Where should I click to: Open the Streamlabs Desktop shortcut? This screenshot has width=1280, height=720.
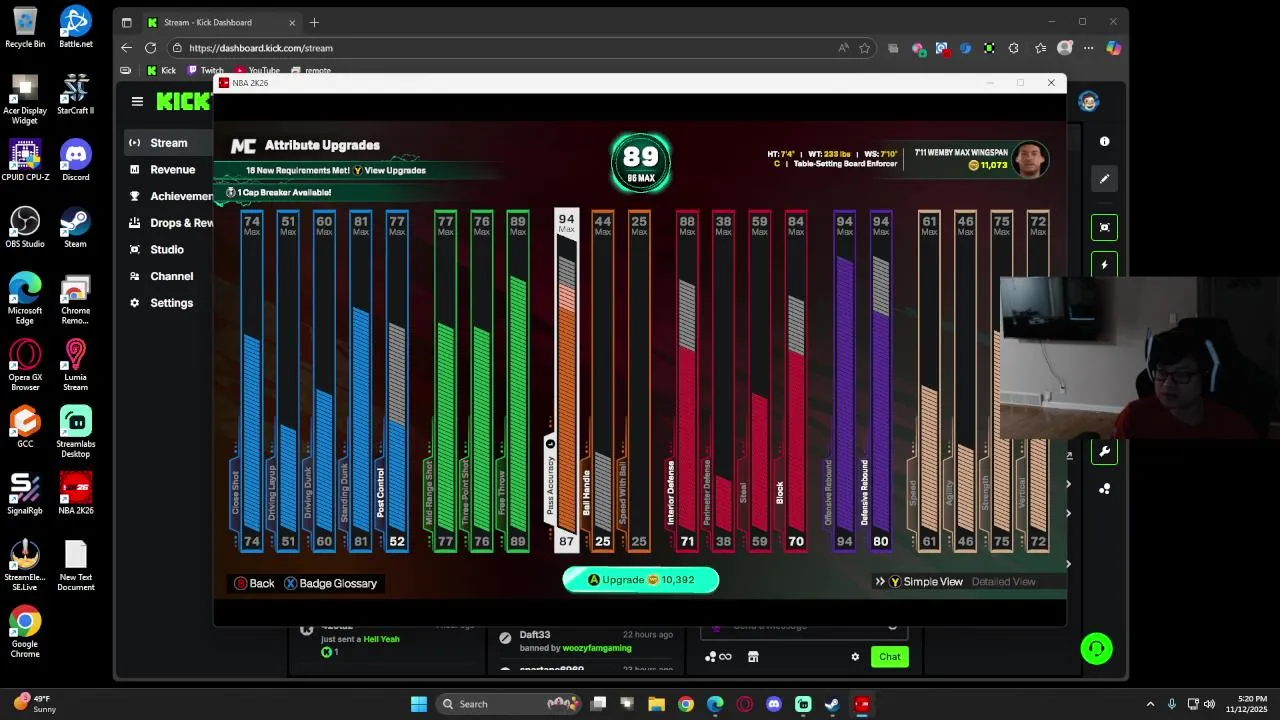(76, 432)
